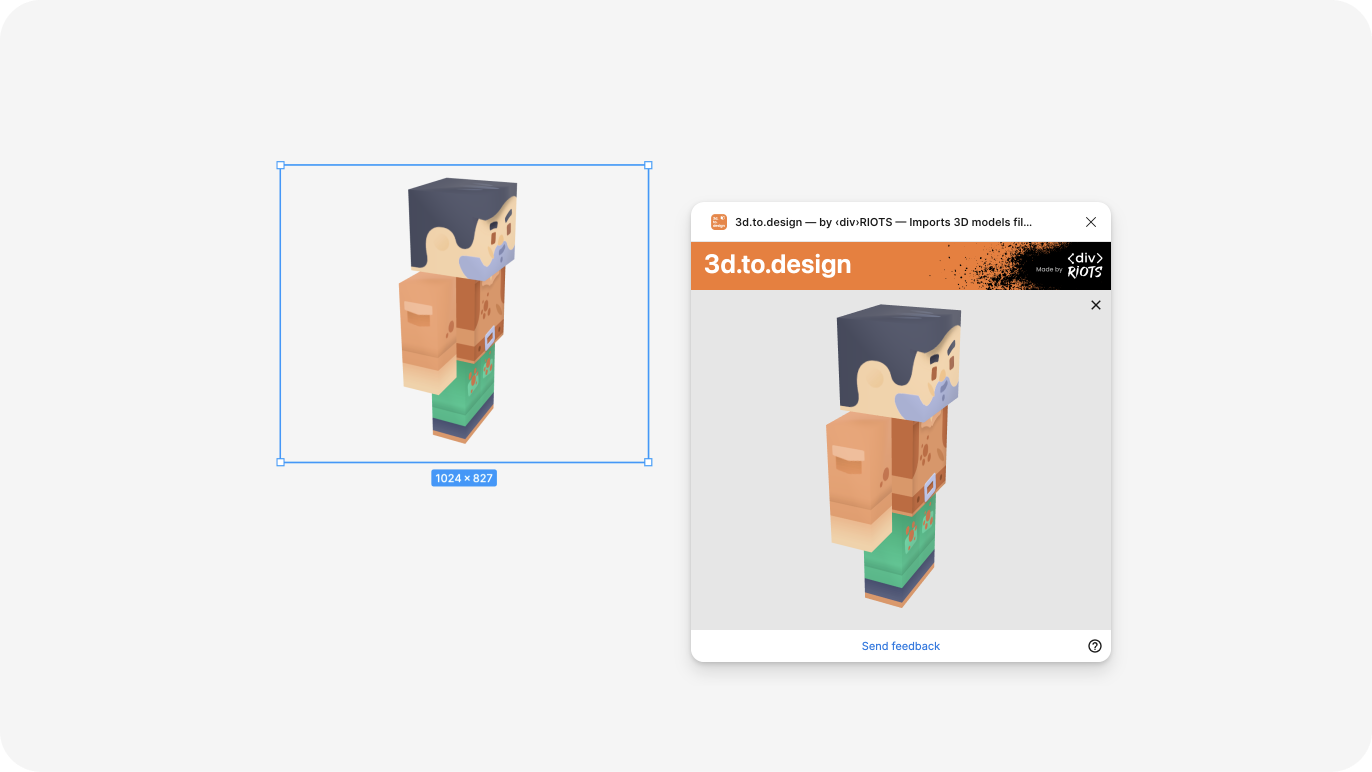The height and width of the screenshot is (772, 1372).
Task: Click the bottom-left selection resize handle
Action: coord(280,462)
